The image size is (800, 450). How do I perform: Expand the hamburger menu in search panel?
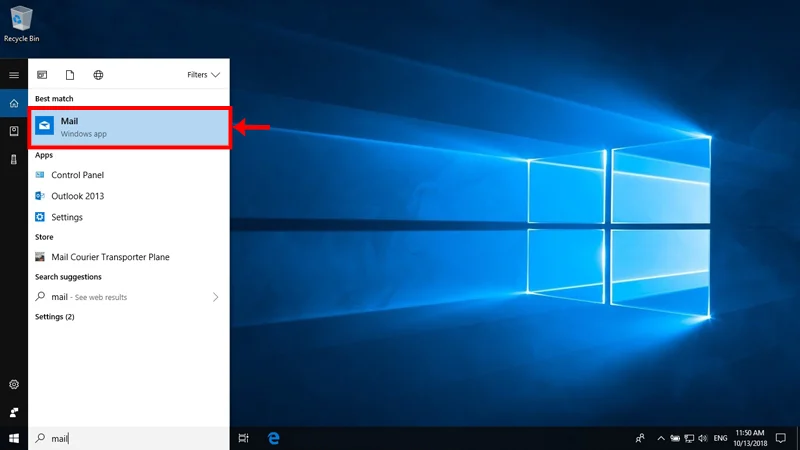tap(14, 75)
